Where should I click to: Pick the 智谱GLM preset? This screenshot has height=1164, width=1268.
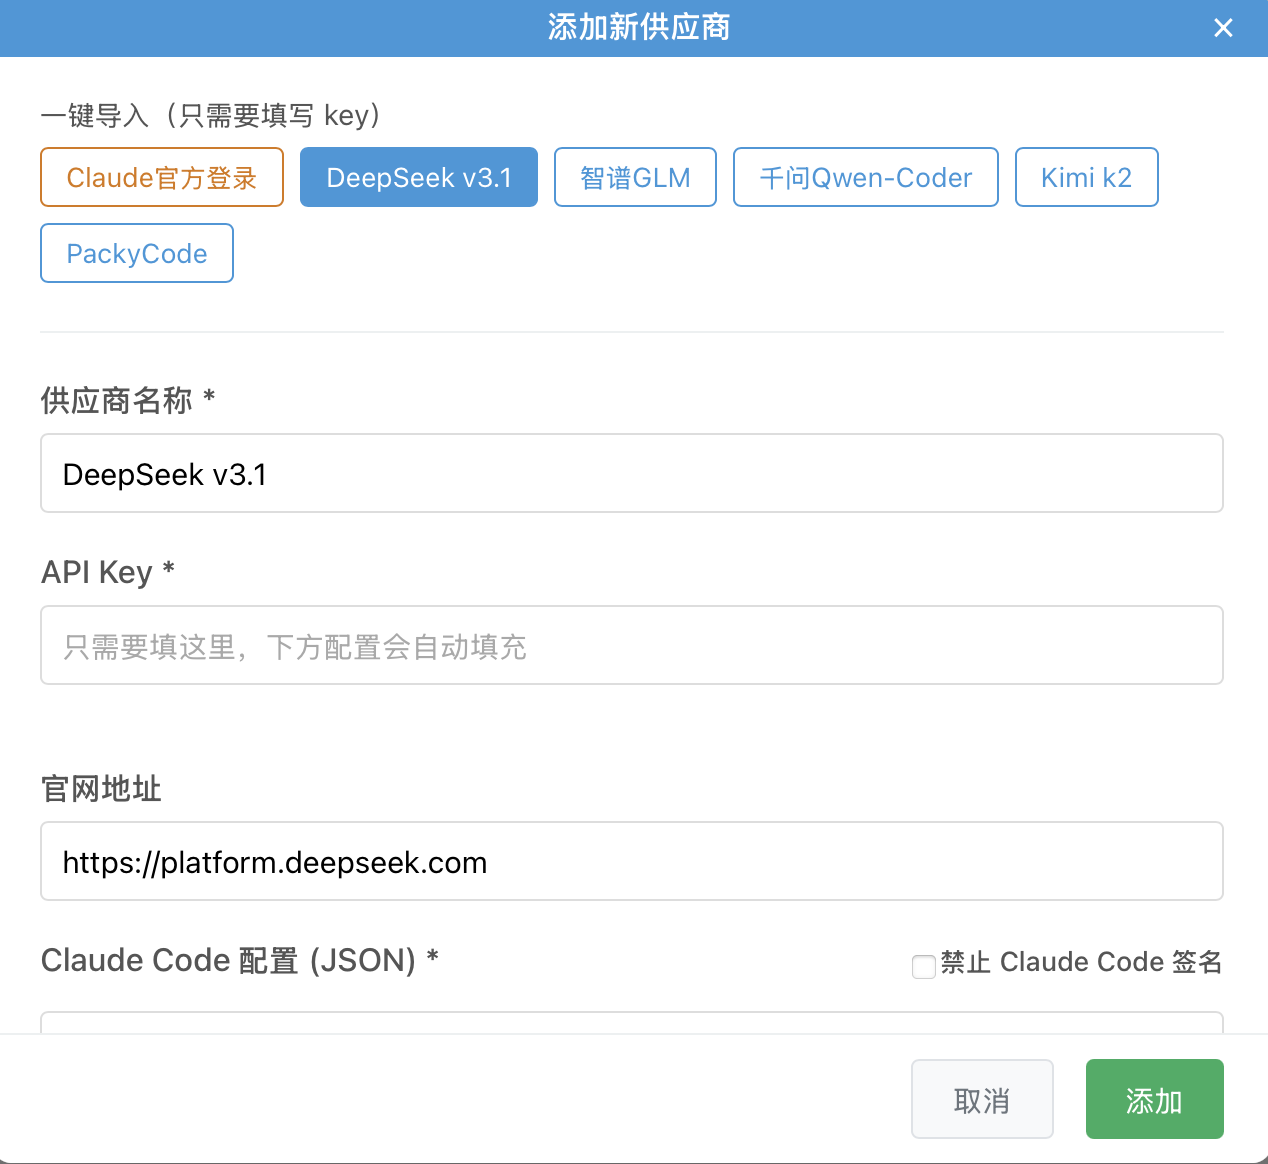pyautogui.click(x=635, y=178)
